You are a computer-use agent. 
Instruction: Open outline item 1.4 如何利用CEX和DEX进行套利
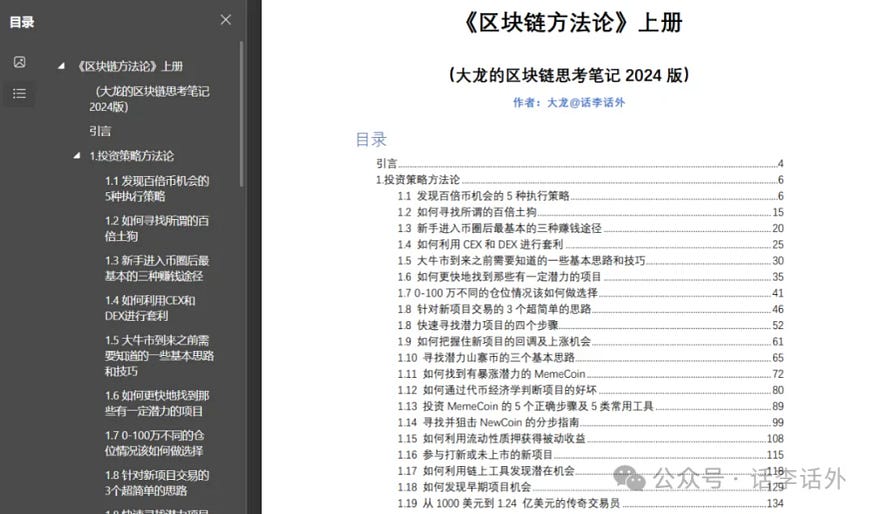point(150,308)
